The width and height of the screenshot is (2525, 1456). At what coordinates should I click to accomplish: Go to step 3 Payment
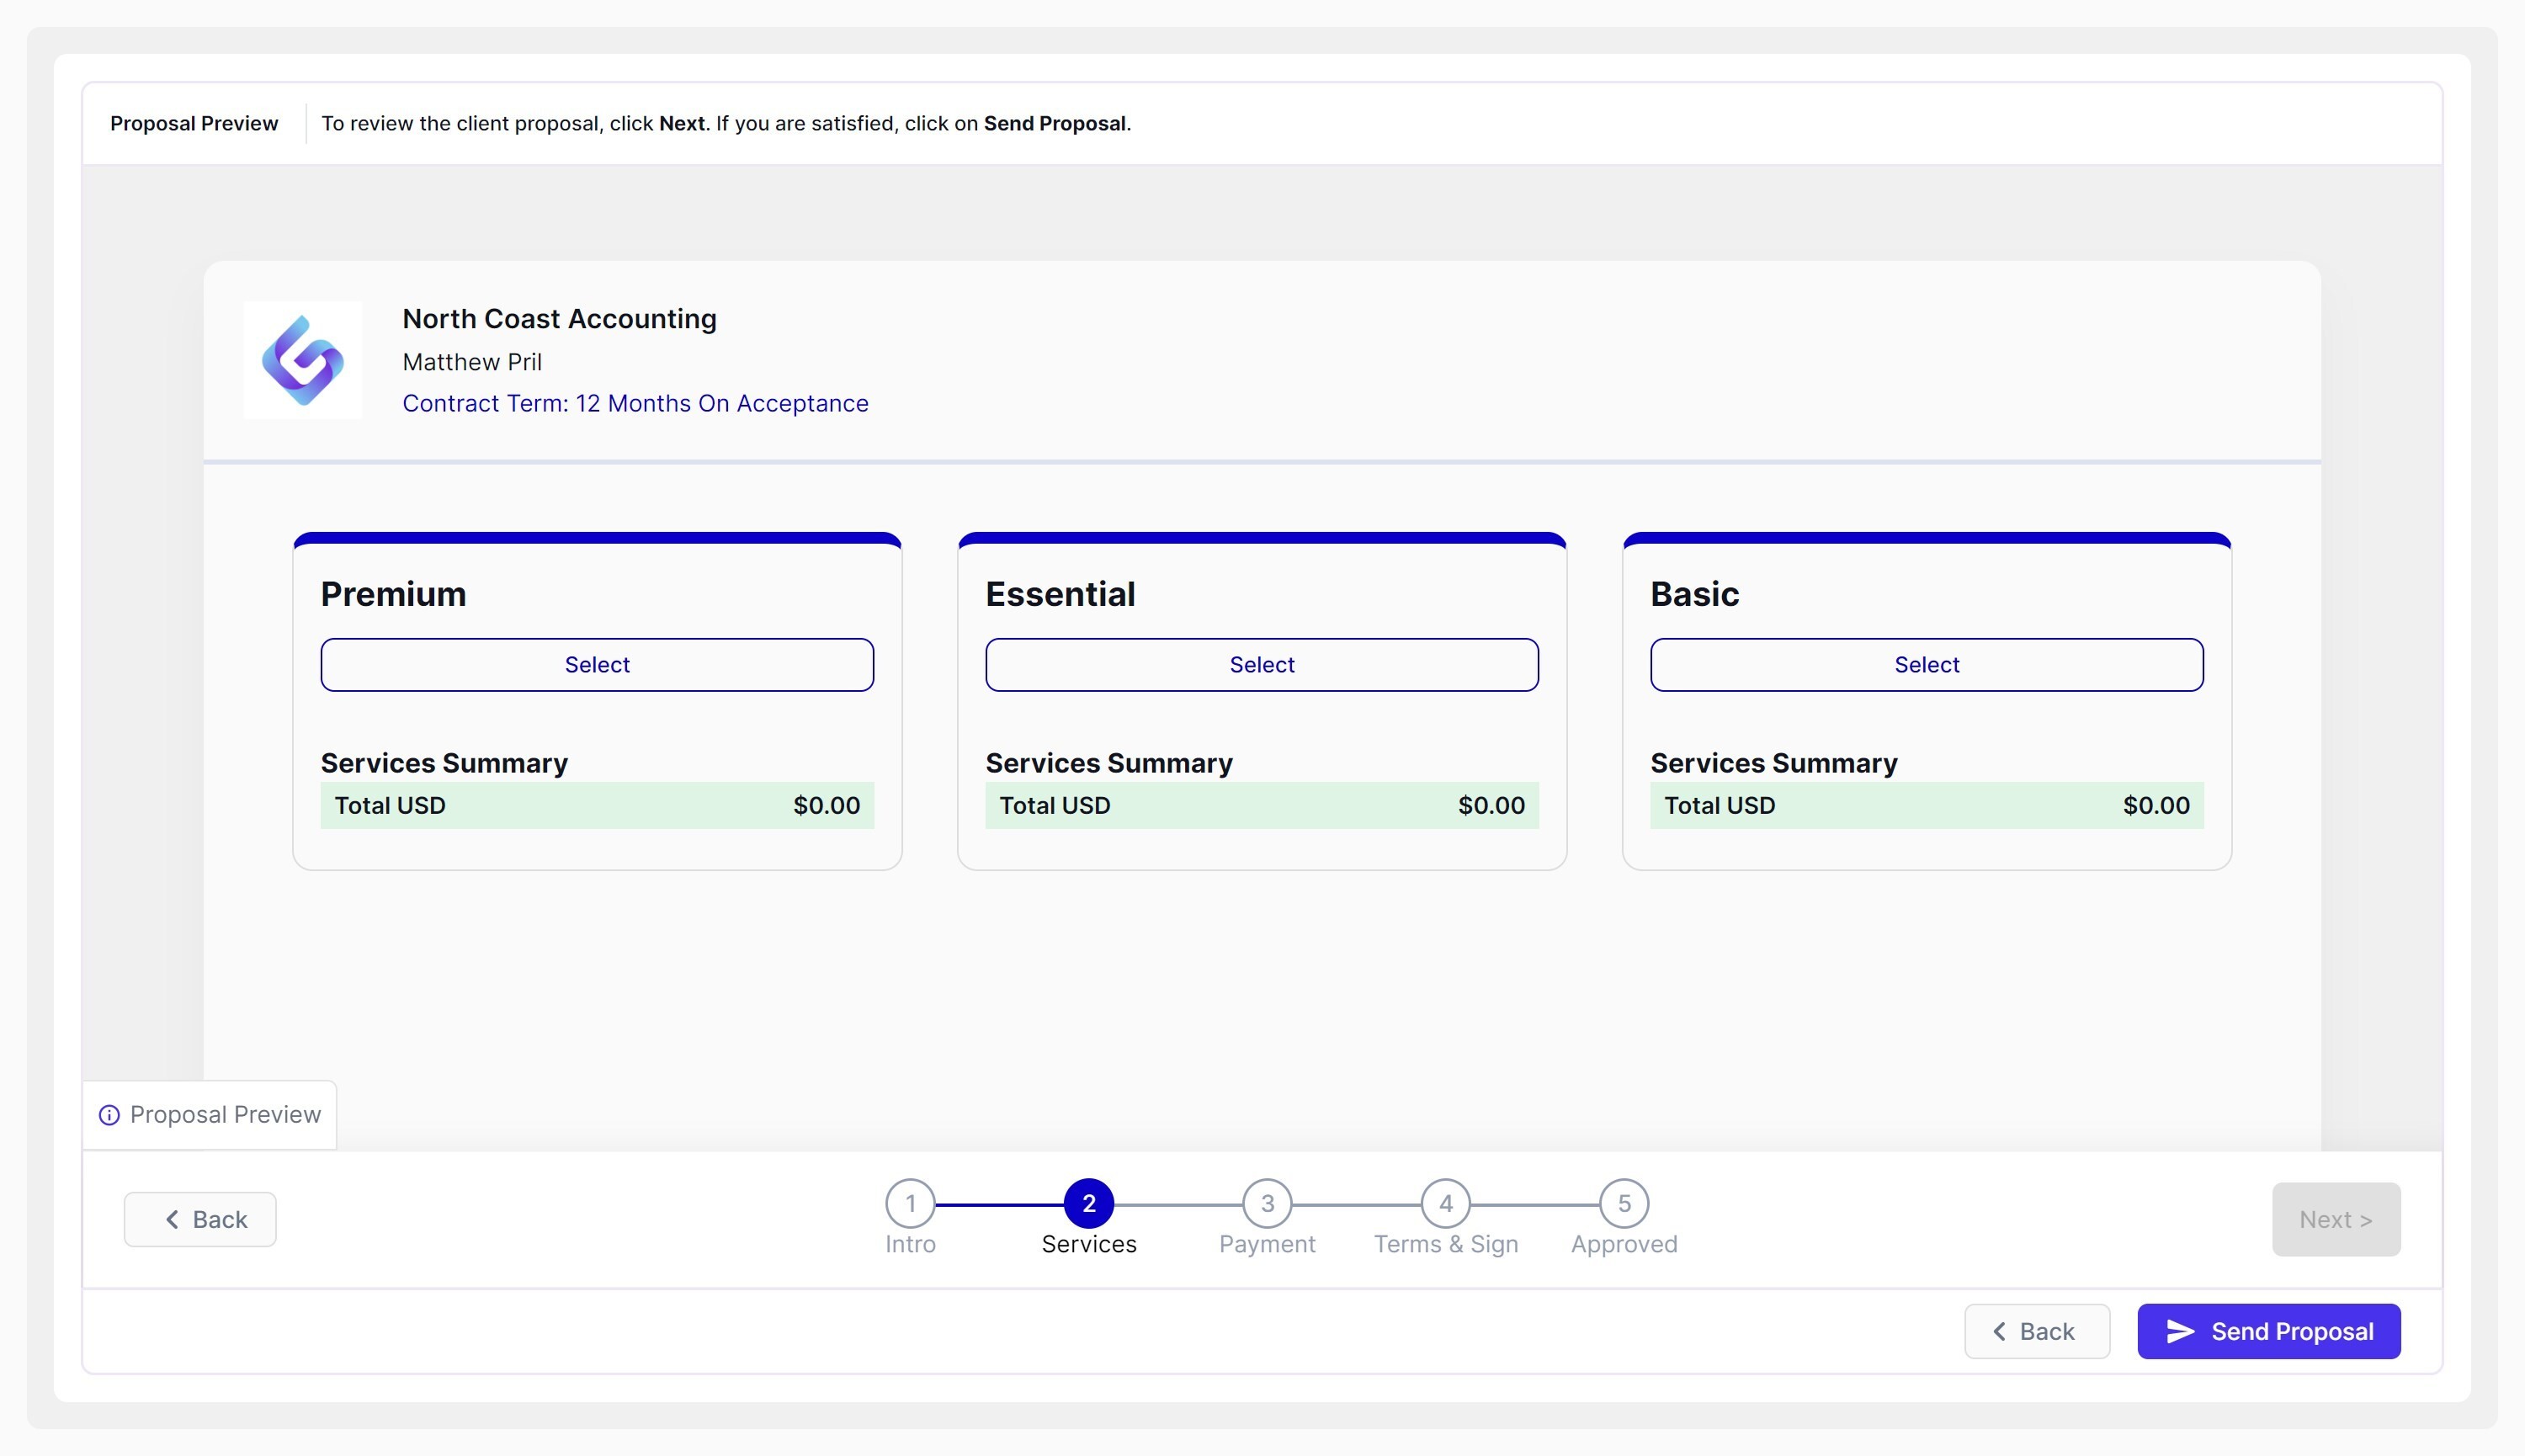pos(1267,1203)
